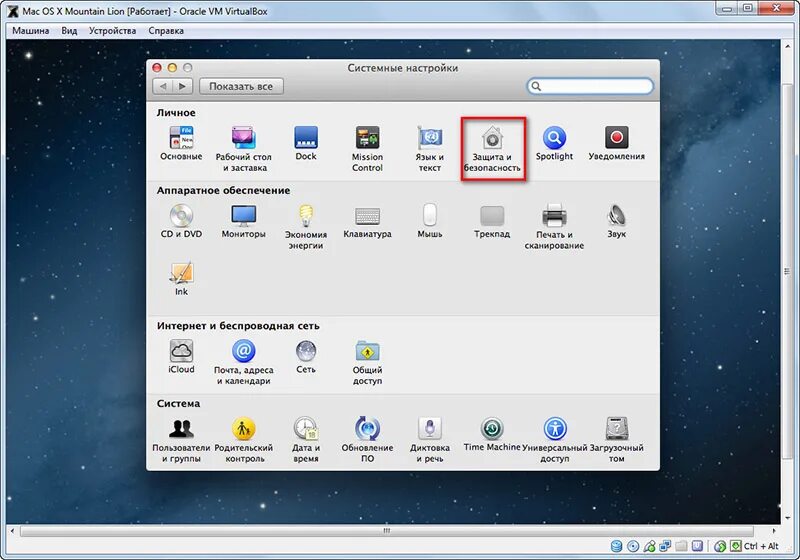Open Печать и сканирование pane

coord(554,227)
